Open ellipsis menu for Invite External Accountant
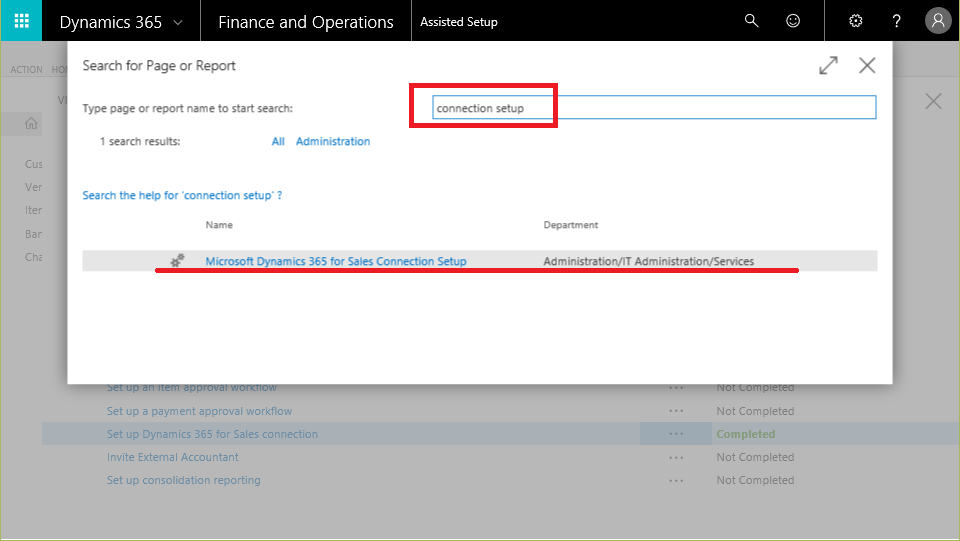Viewport: 960px width, 541px height. pyautogui.click(x=676, y=457)
